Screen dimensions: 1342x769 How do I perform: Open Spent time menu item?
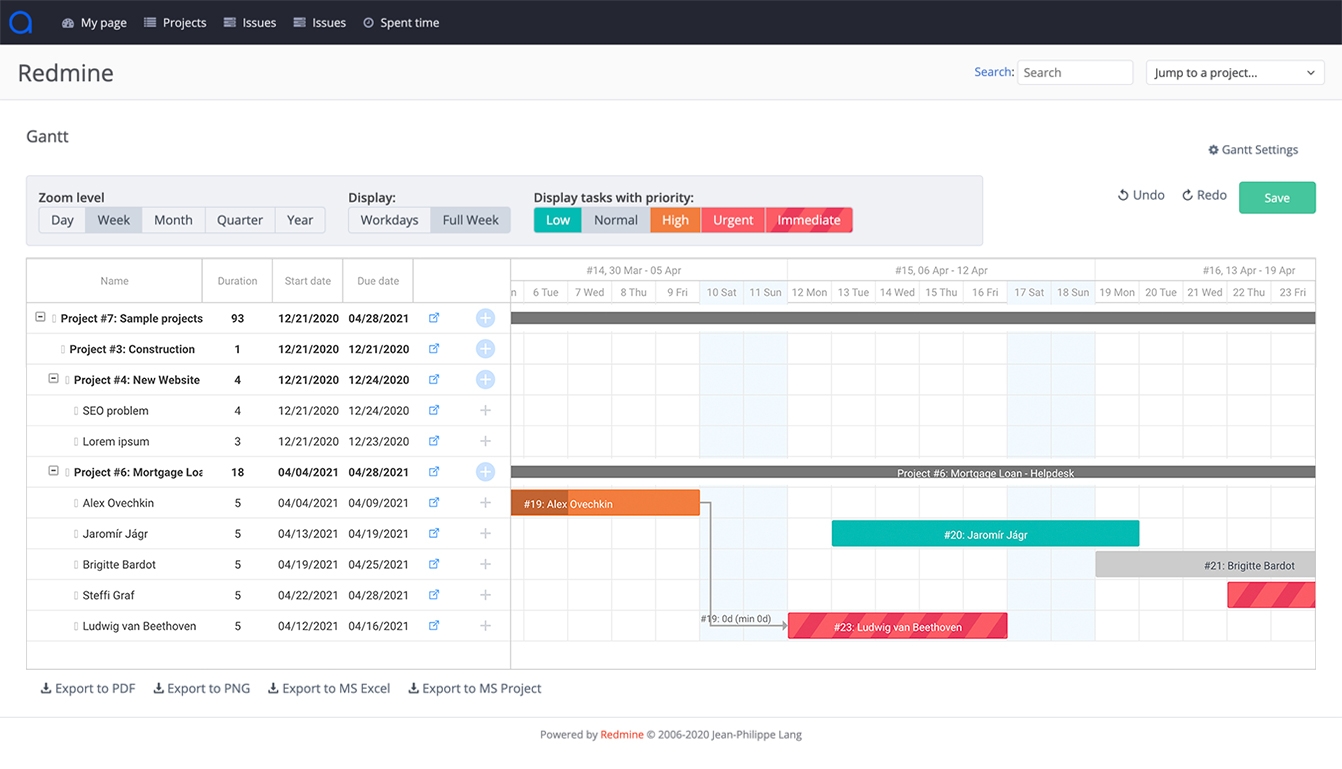point(401,22)
